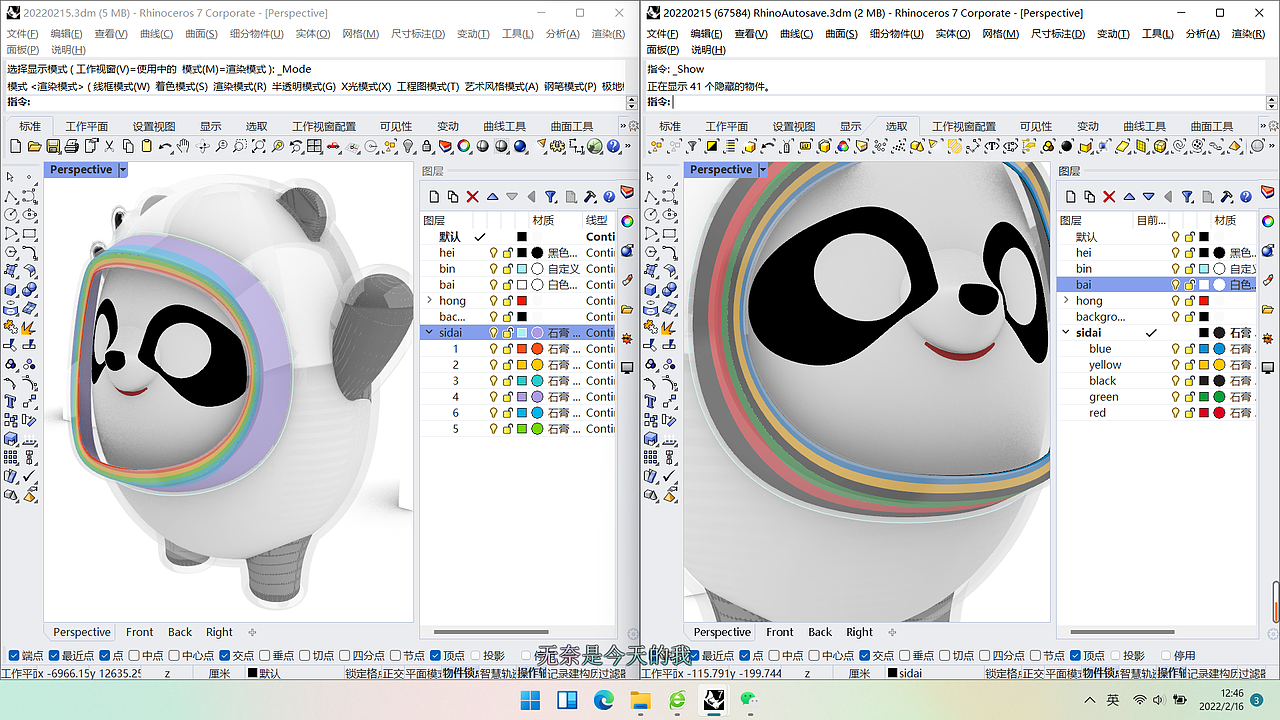Toggle 交点 osnap checkbox in right window
The height and width of the screenshot is (720, 1280).
pos(865,656)
